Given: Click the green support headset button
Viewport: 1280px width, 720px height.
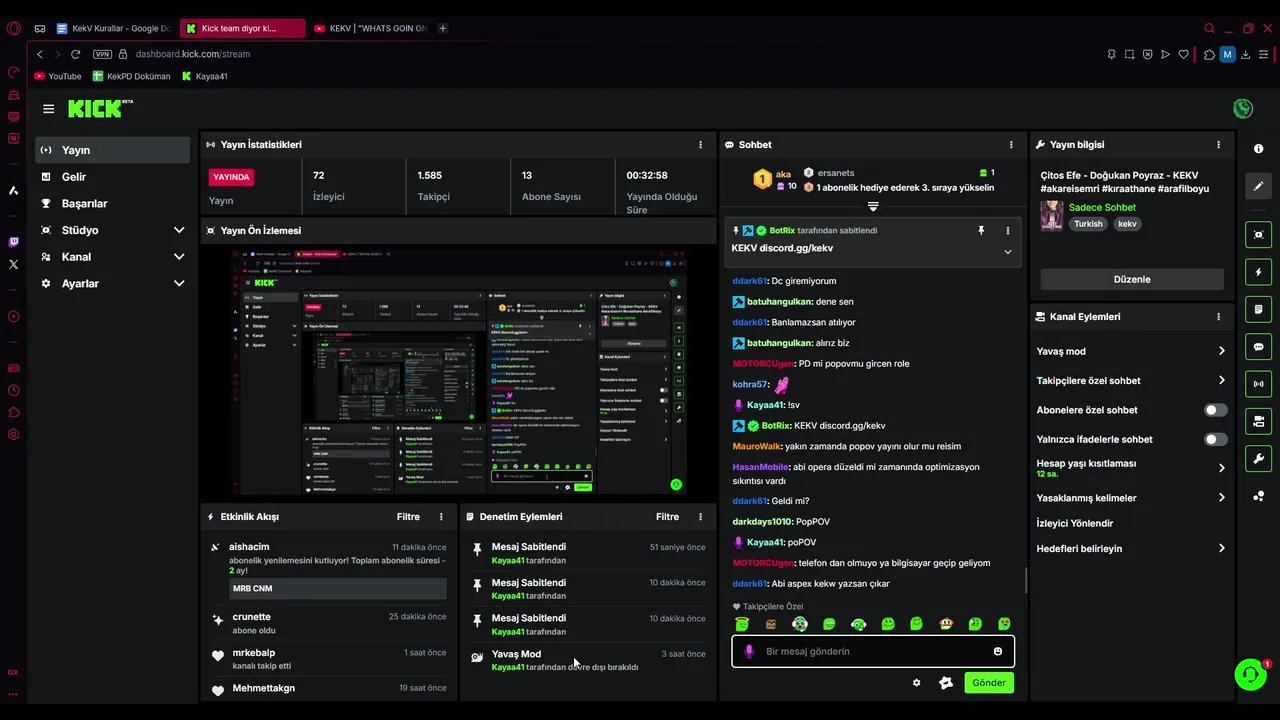Looking at the screenshot, I should click(x=1250, y=674).
